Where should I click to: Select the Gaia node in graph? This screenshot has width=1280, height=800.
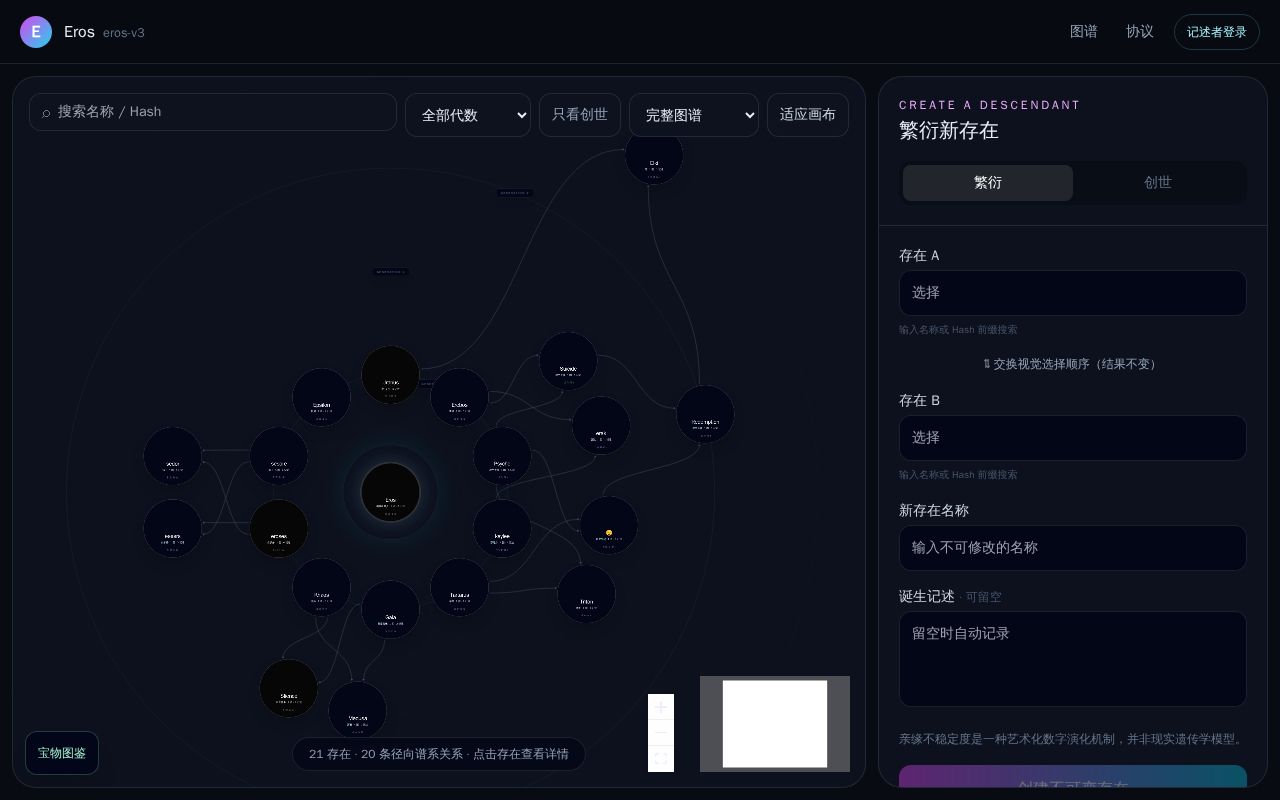tap(390, 609)
